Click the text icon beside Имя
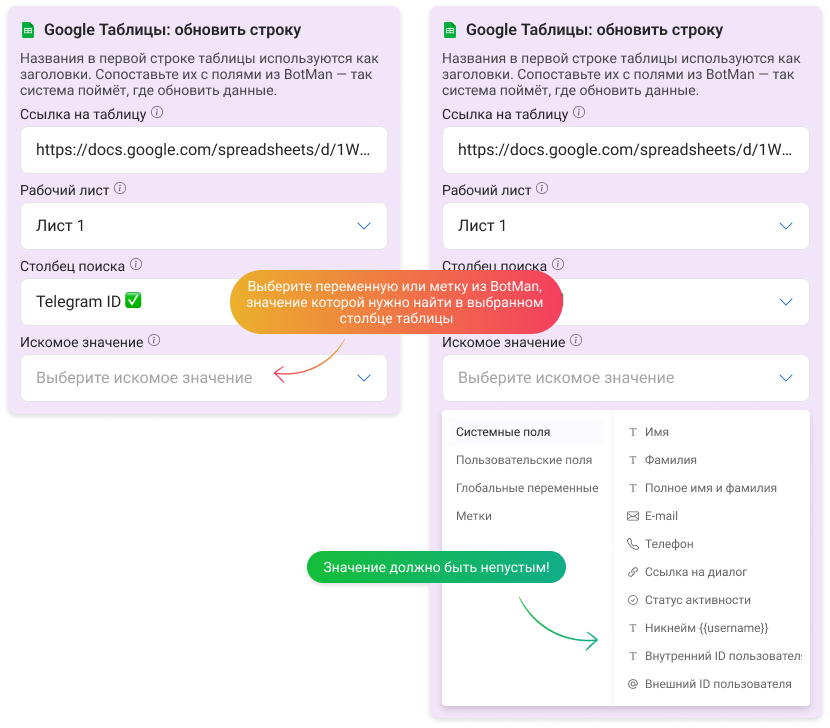This screenshot has width=830, height=728. pos(633,432)
